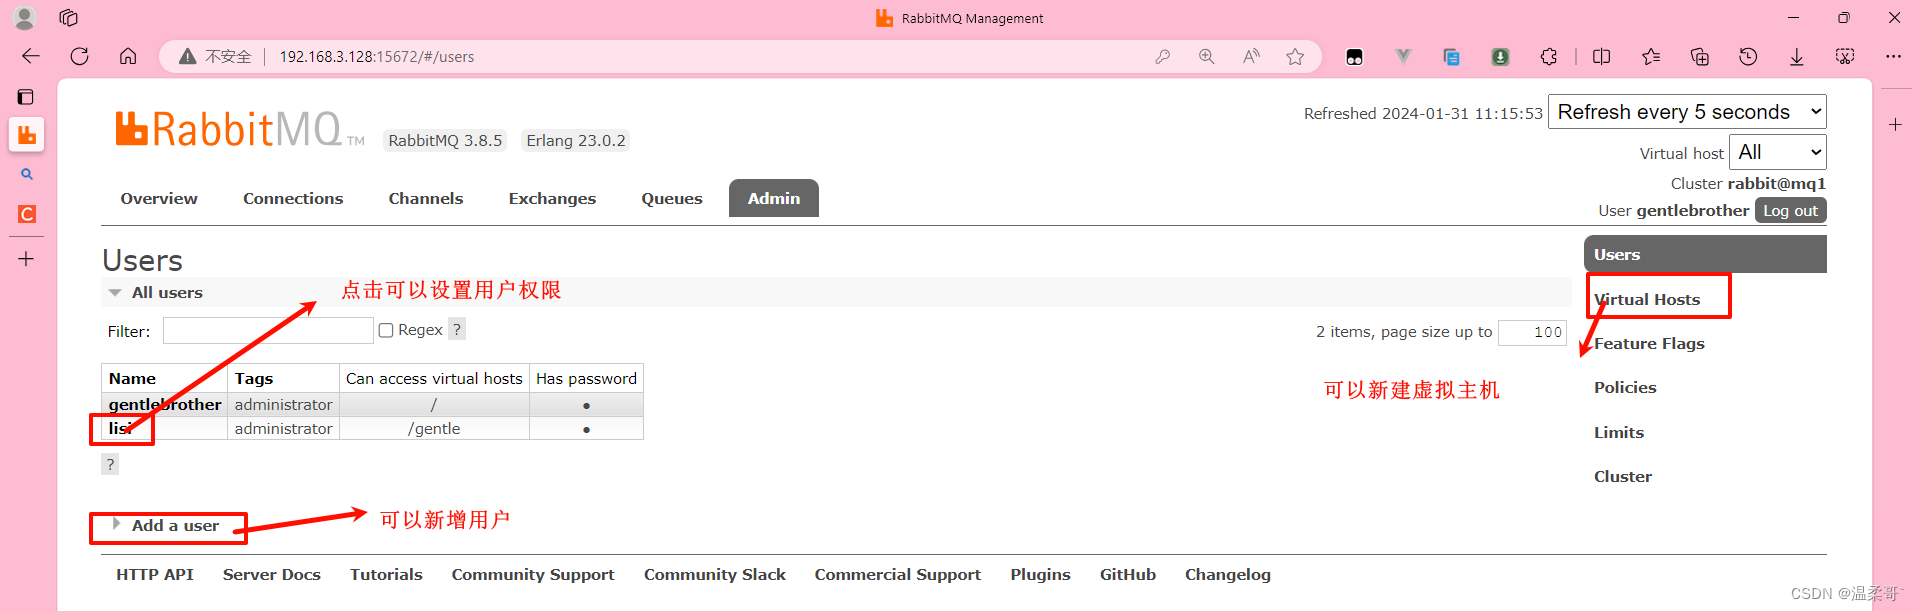
Task: Open Policies in admin sidebar
Action: 1625,388
